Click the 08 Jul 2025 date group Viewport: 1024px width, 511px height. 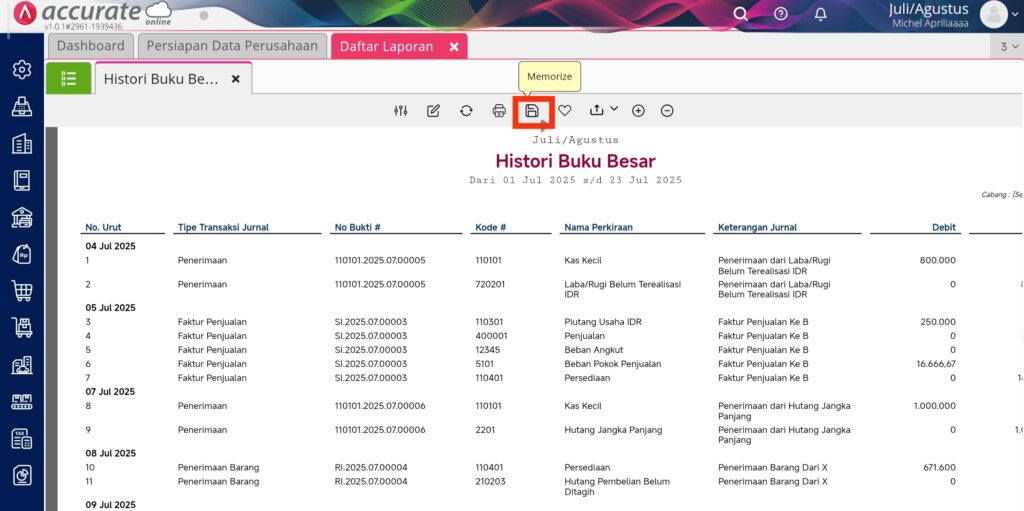tap(110, 453)
